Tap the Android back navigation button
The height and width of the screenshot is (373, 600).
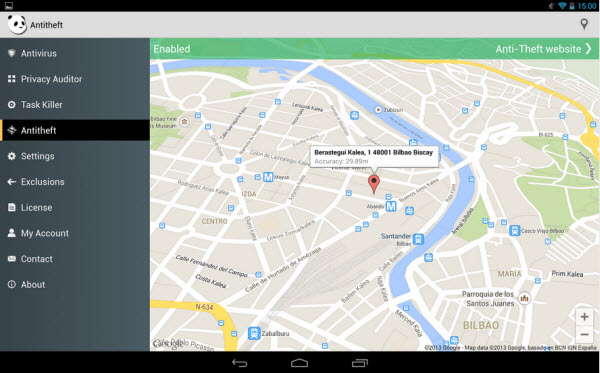(240, 363)
